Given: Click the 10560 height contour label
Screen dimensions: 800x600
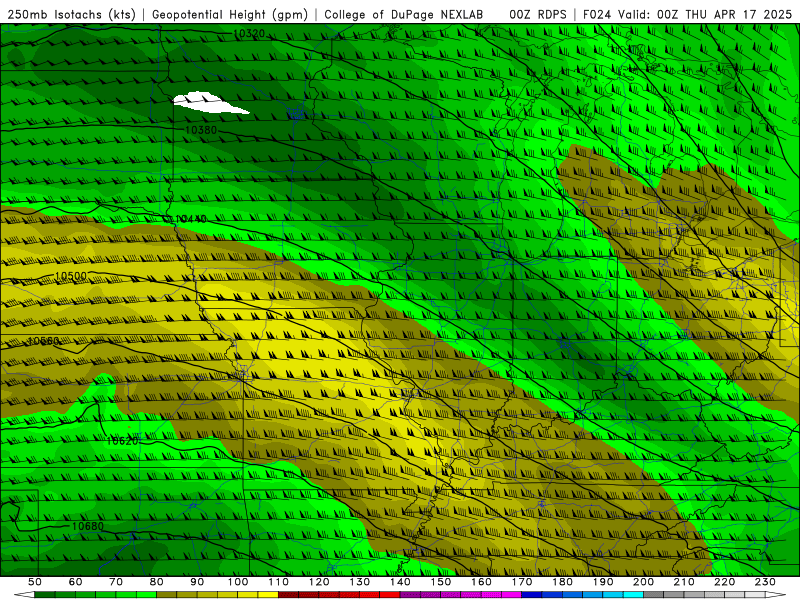Looking at the screenshot, I should [x=43, y=341].
